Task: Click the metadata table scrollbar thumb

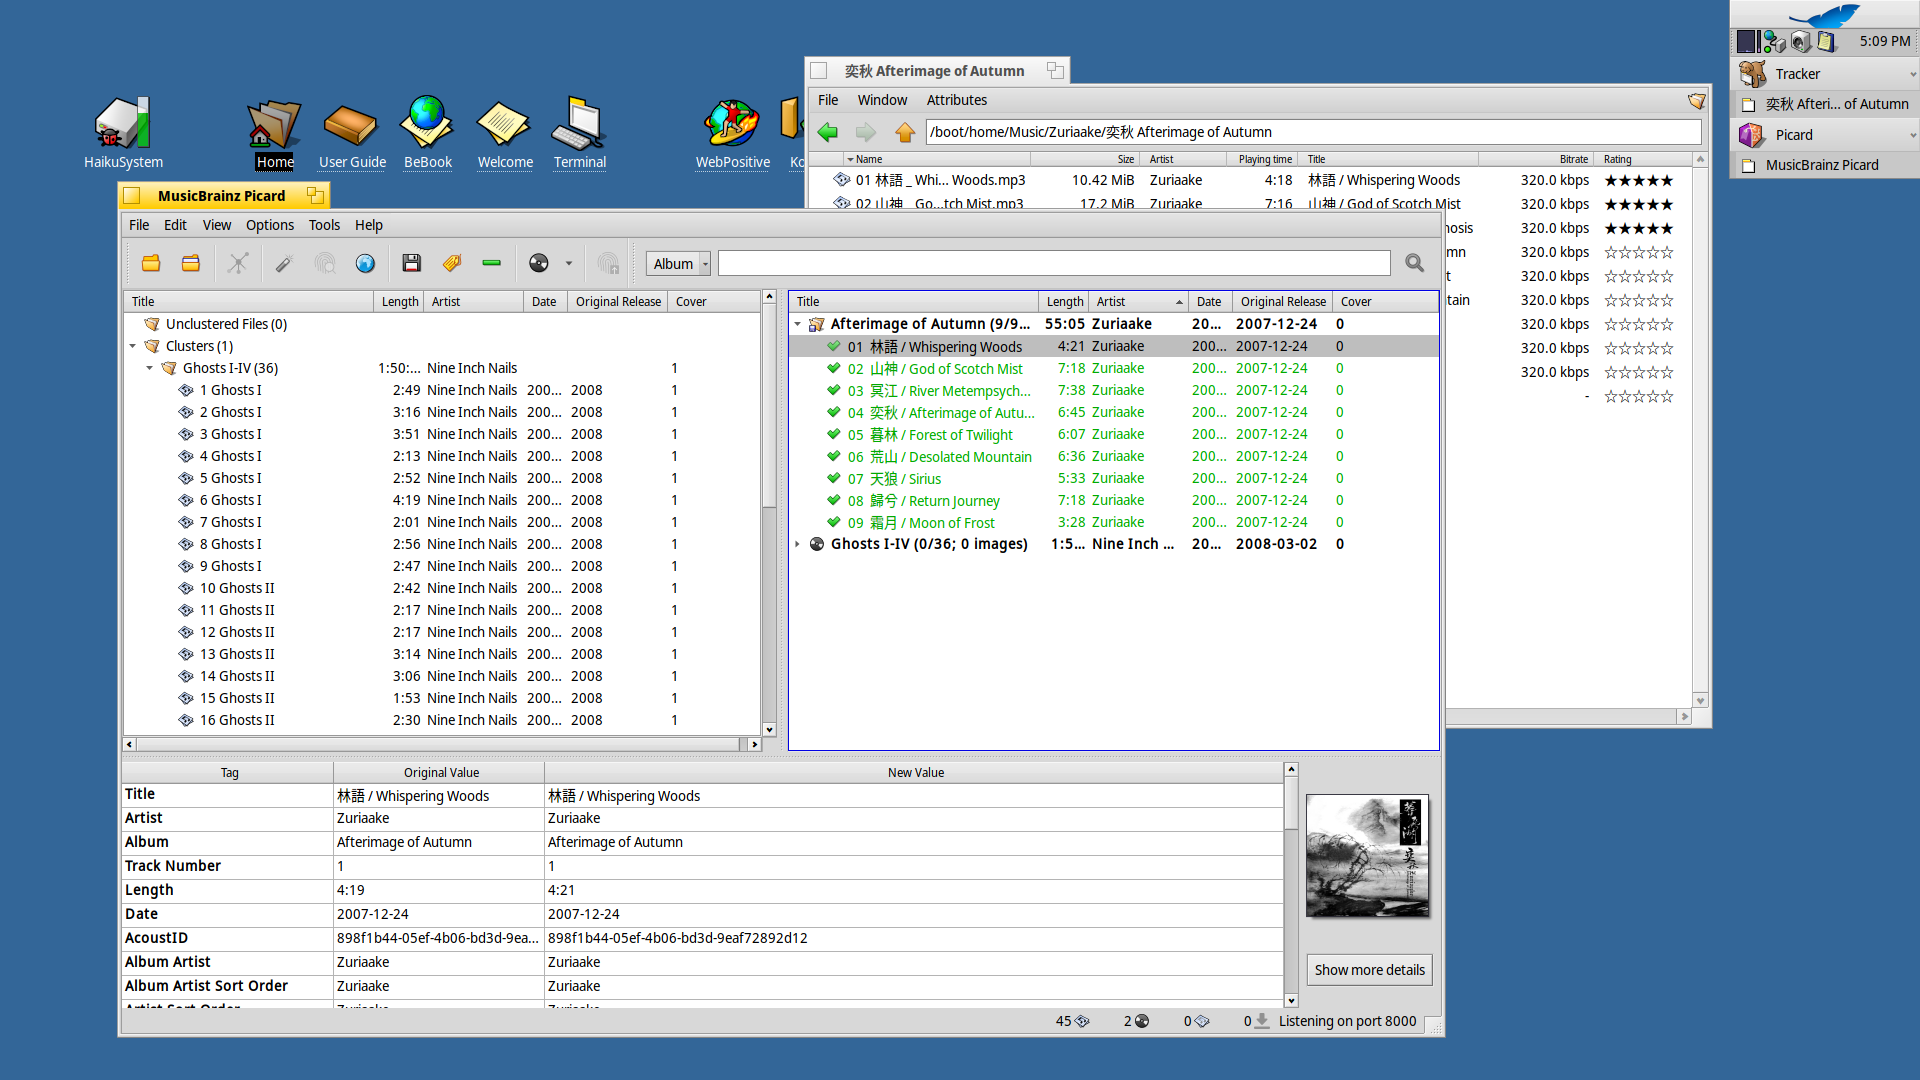Action: 1291,803
